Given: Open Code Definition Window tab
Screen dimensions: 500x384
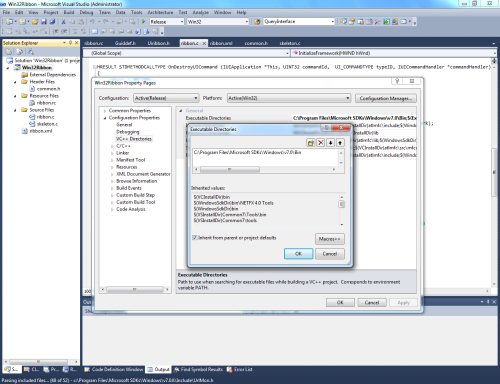Looking at the screenshot, I should point(114,369).
